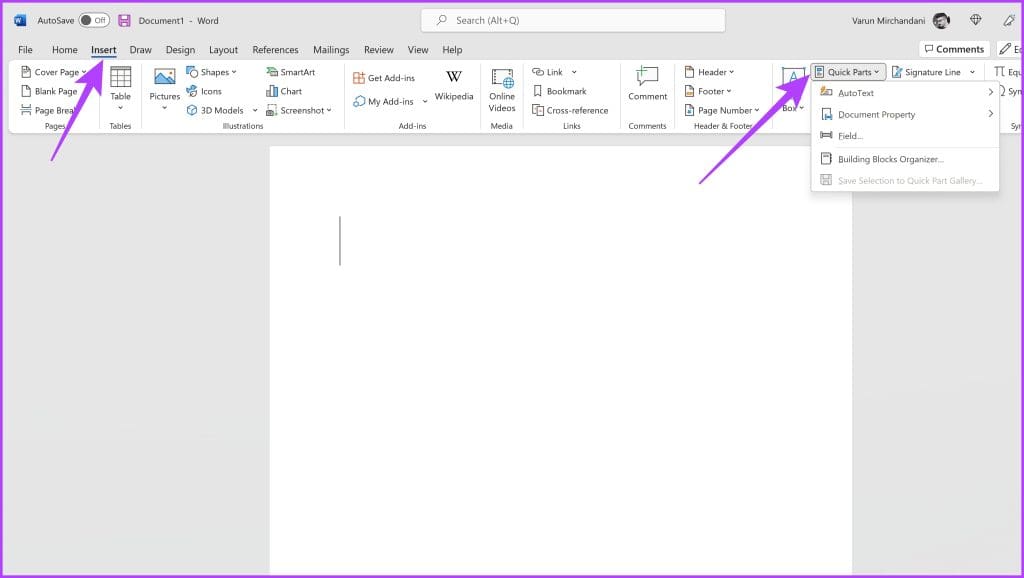The width and height of the screenshot is (1024, 578).
Task: Open the Footer dropdown
Action: [708, 91]
